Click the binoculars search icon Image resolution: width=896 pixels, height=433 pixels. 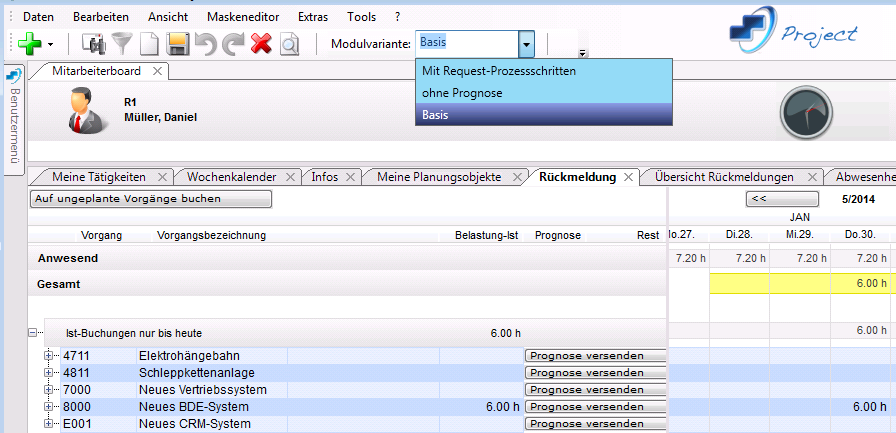pos(94,44)
